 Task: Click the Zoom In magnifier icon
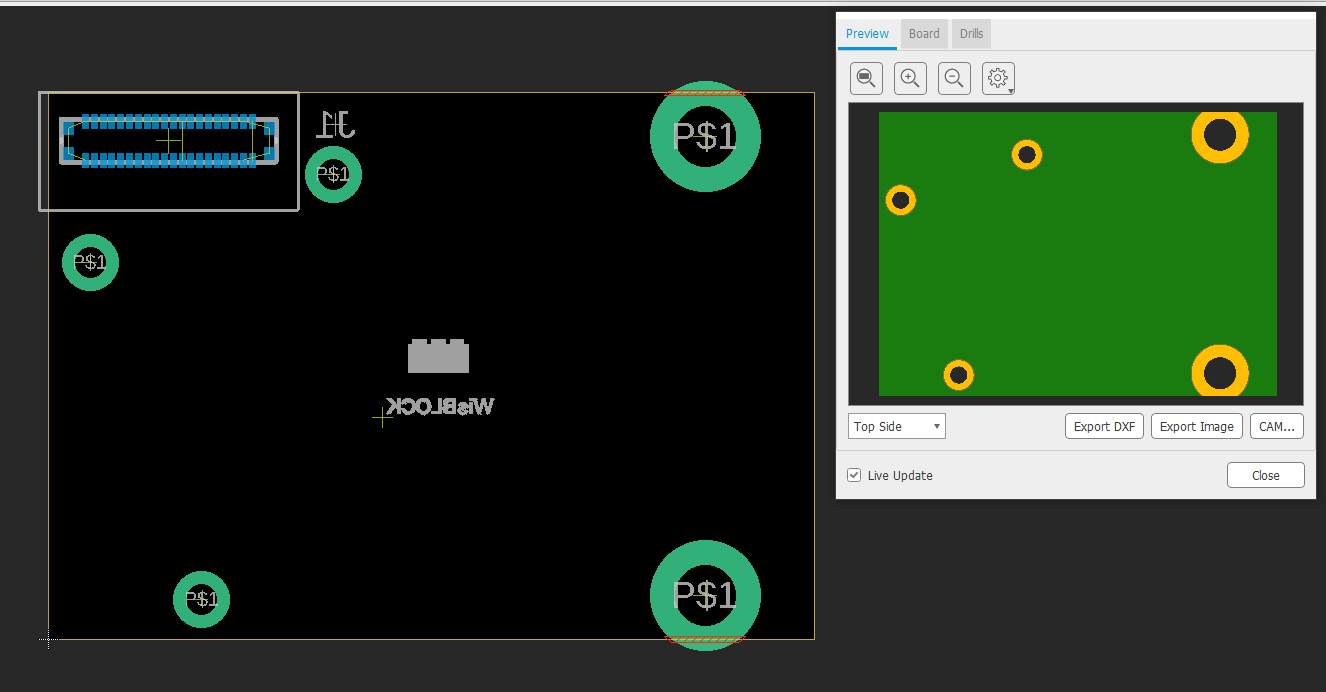click(x=910, y=78)
